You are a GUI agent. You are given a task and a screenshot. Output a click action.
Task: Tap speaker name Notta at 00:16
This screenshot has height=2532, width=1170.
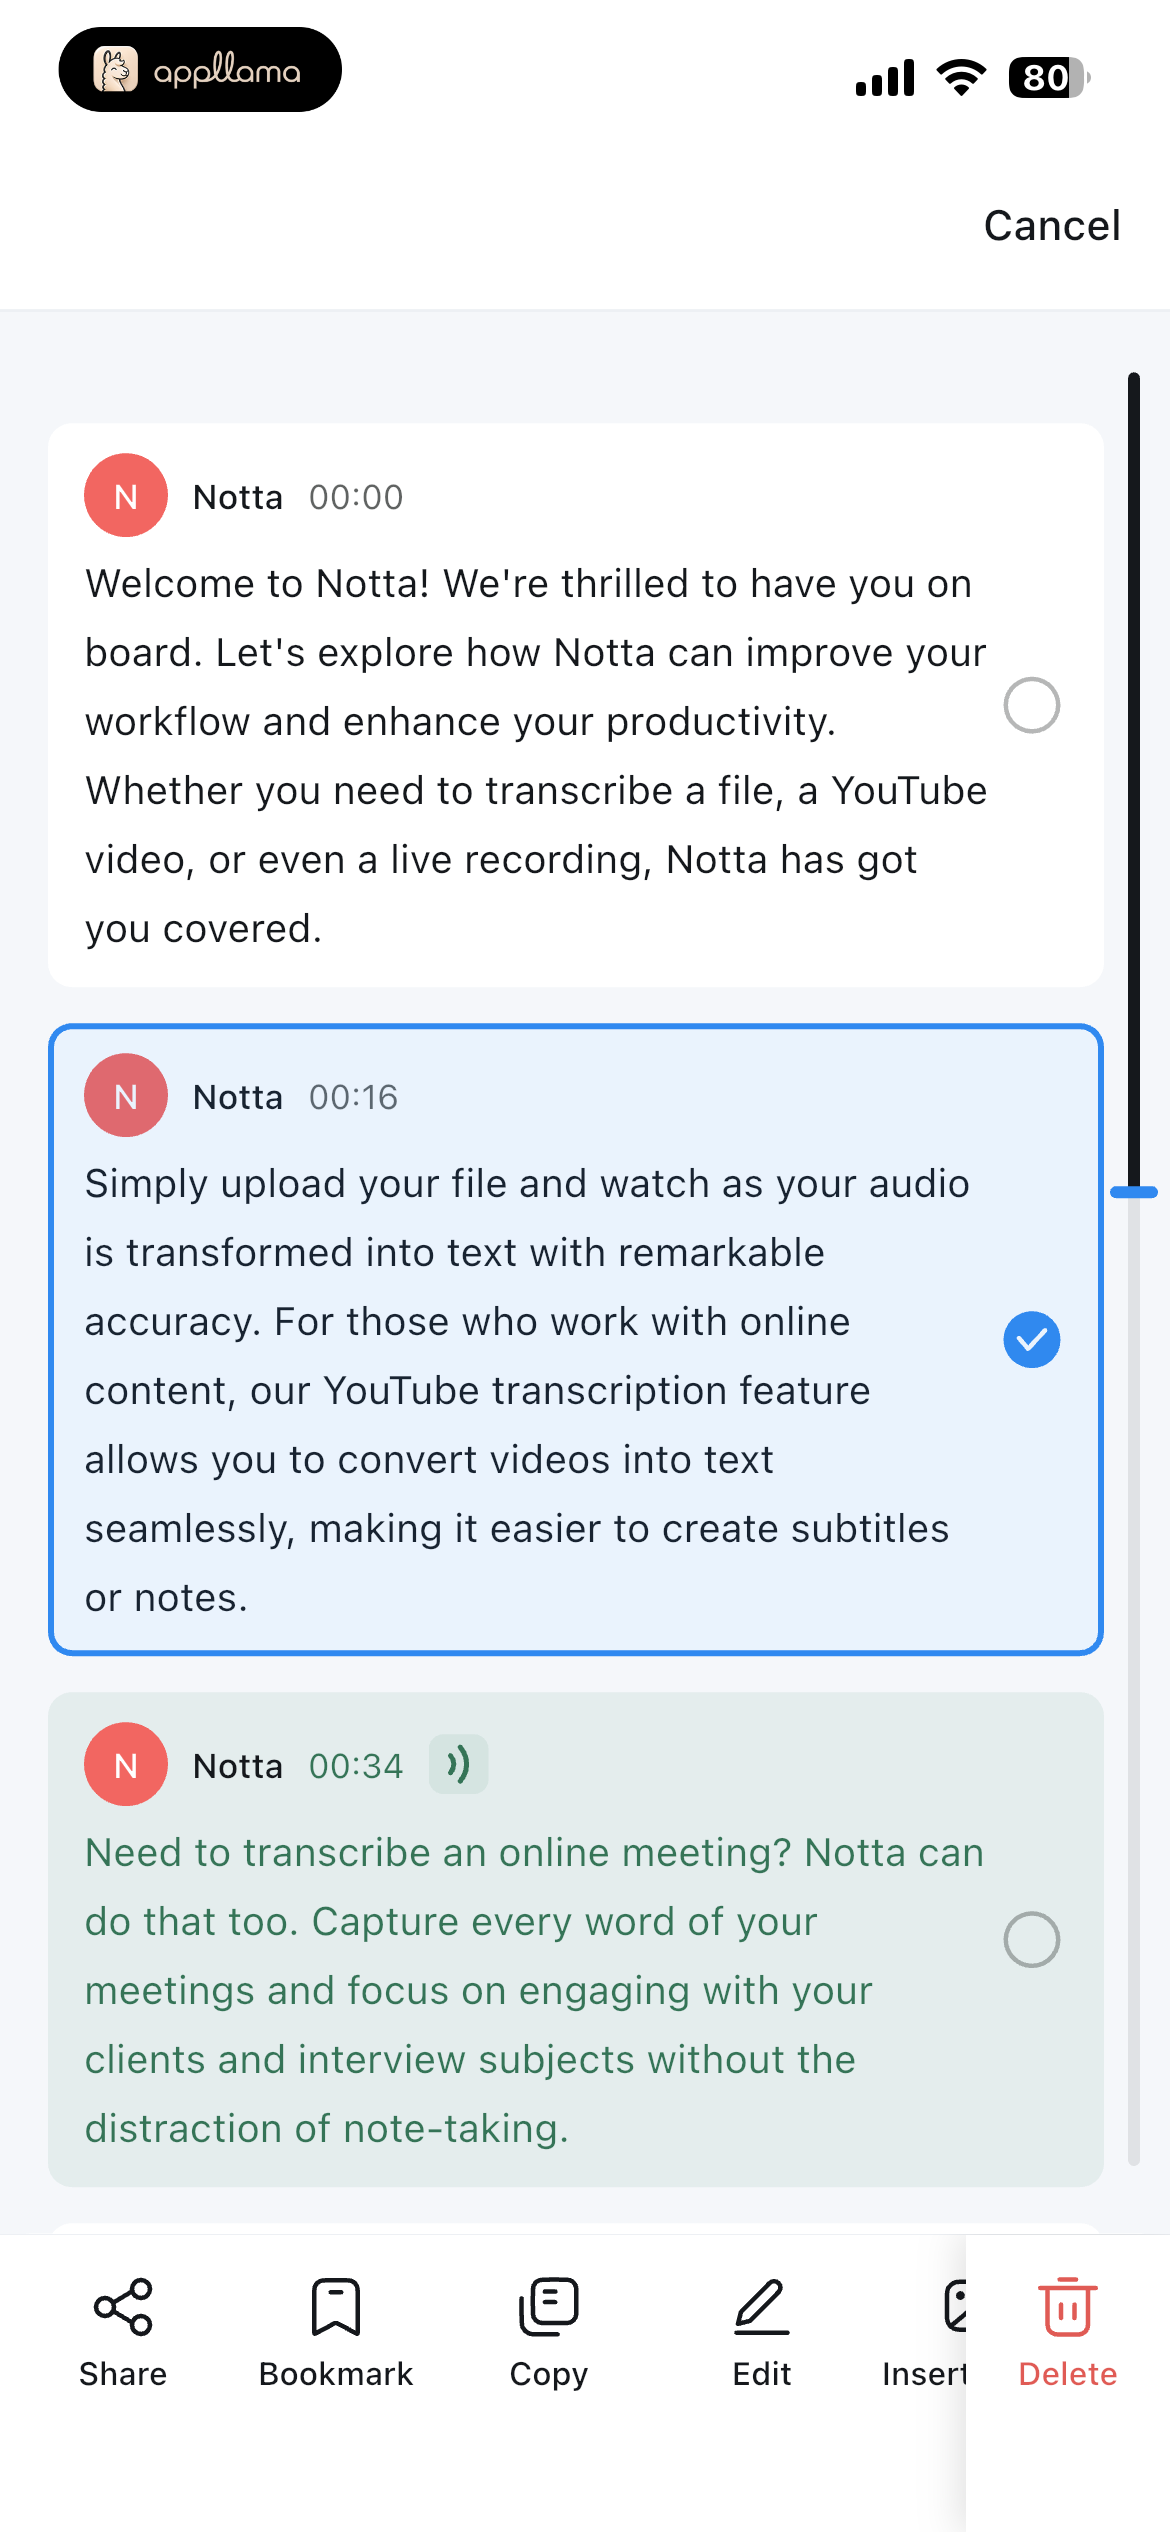coord(238,1097)
